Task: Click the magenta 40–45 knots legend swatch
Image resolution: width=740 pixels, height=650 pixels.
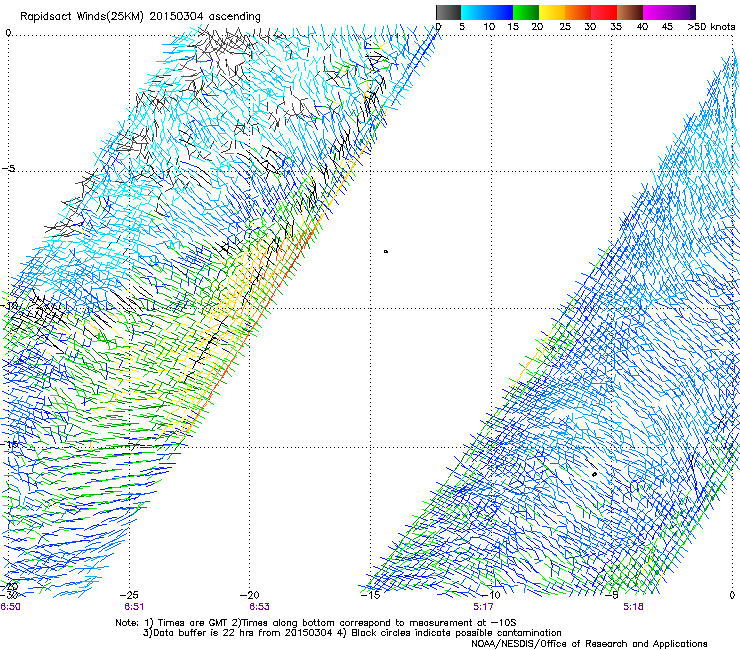Action: [656, 12]
